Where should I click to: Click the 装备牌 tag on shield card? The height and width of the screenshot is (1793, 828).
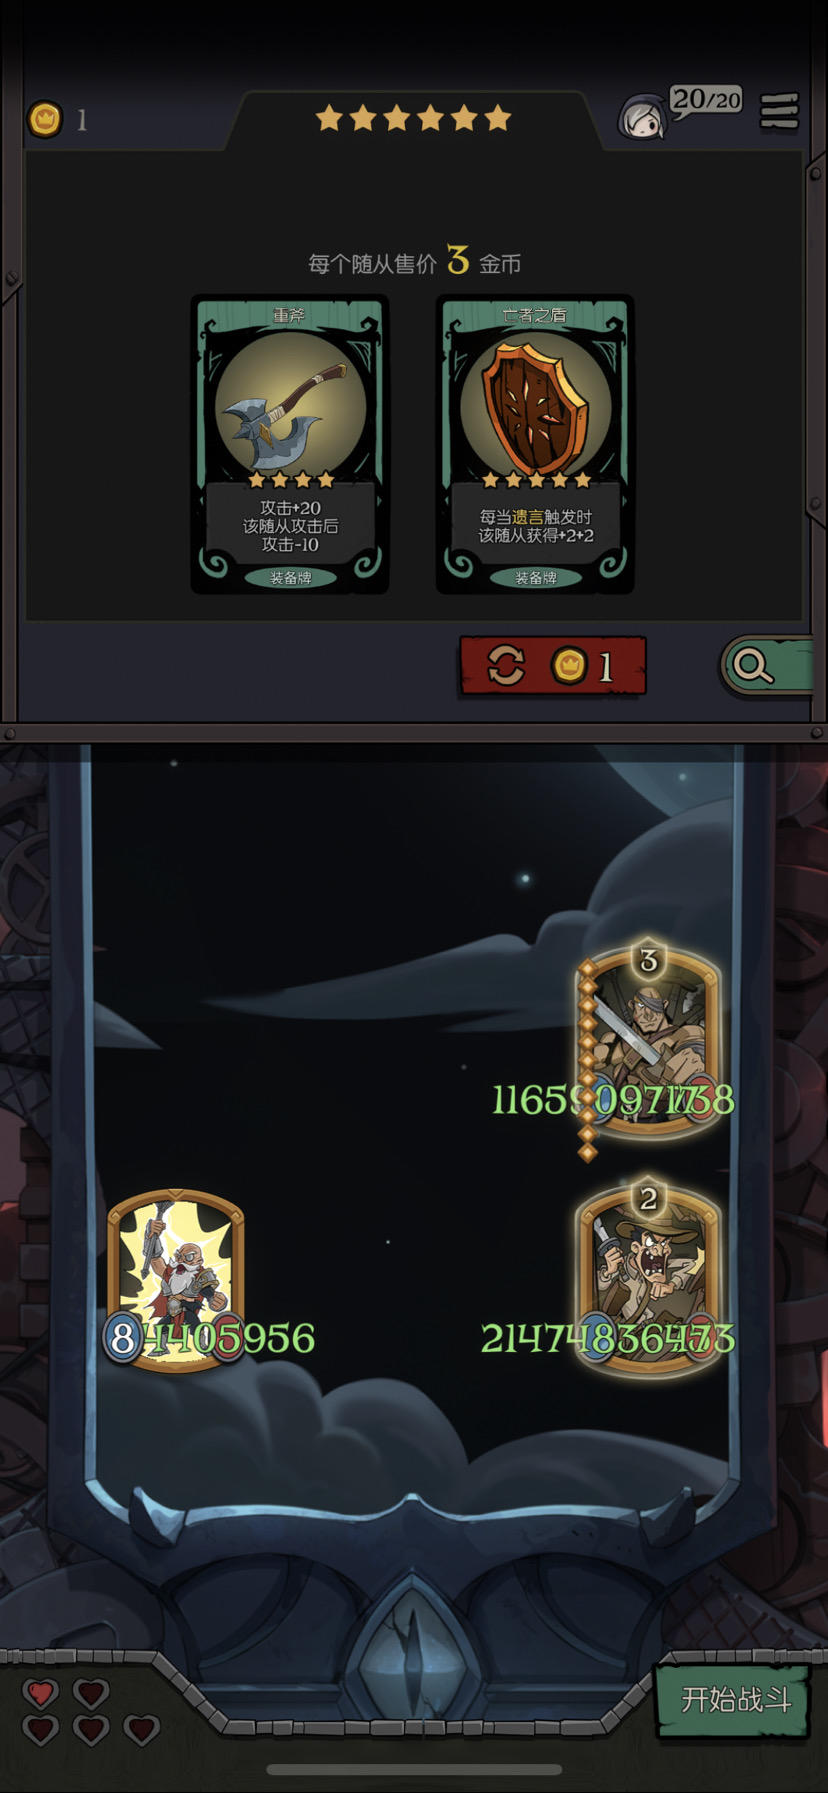click(x=535, y=577)
